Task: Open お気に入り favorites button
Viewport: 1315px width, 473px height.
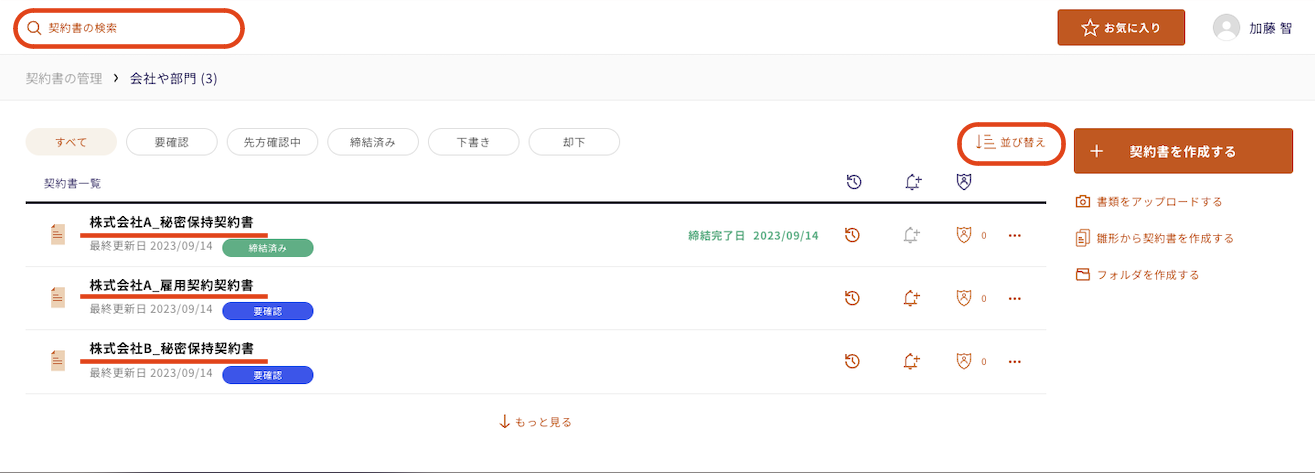Action: coord(1121,28)
